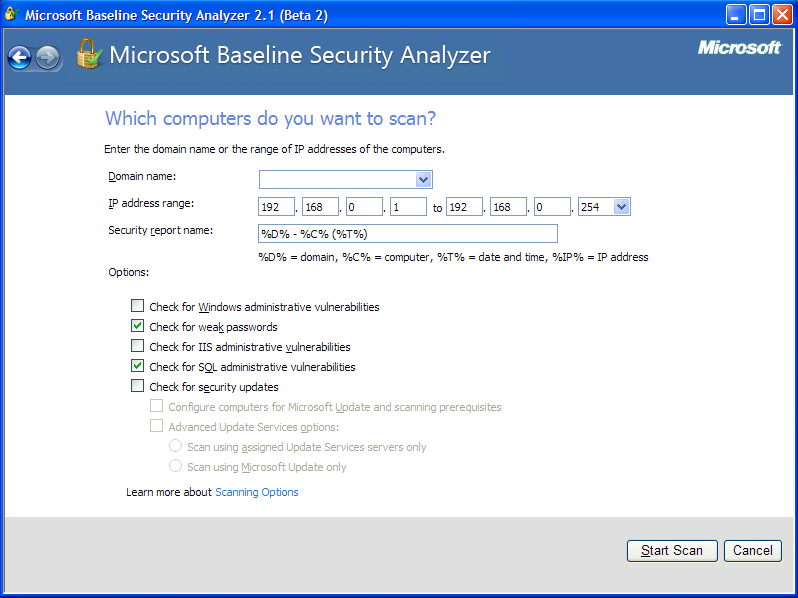Click the Microsoft logo in header
The height and width of the screenshot is (598, 798).
[x=739, y=48]
